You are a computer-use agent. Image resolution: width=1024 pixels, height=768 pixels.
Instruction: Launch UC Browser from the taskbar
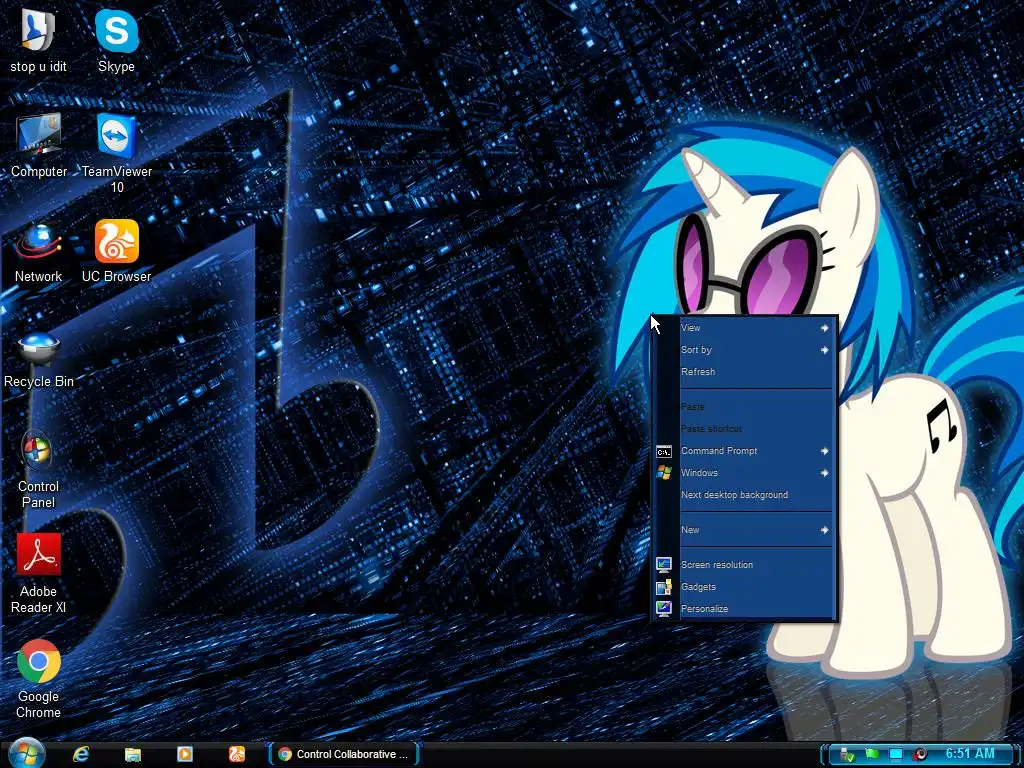point(236,754)
